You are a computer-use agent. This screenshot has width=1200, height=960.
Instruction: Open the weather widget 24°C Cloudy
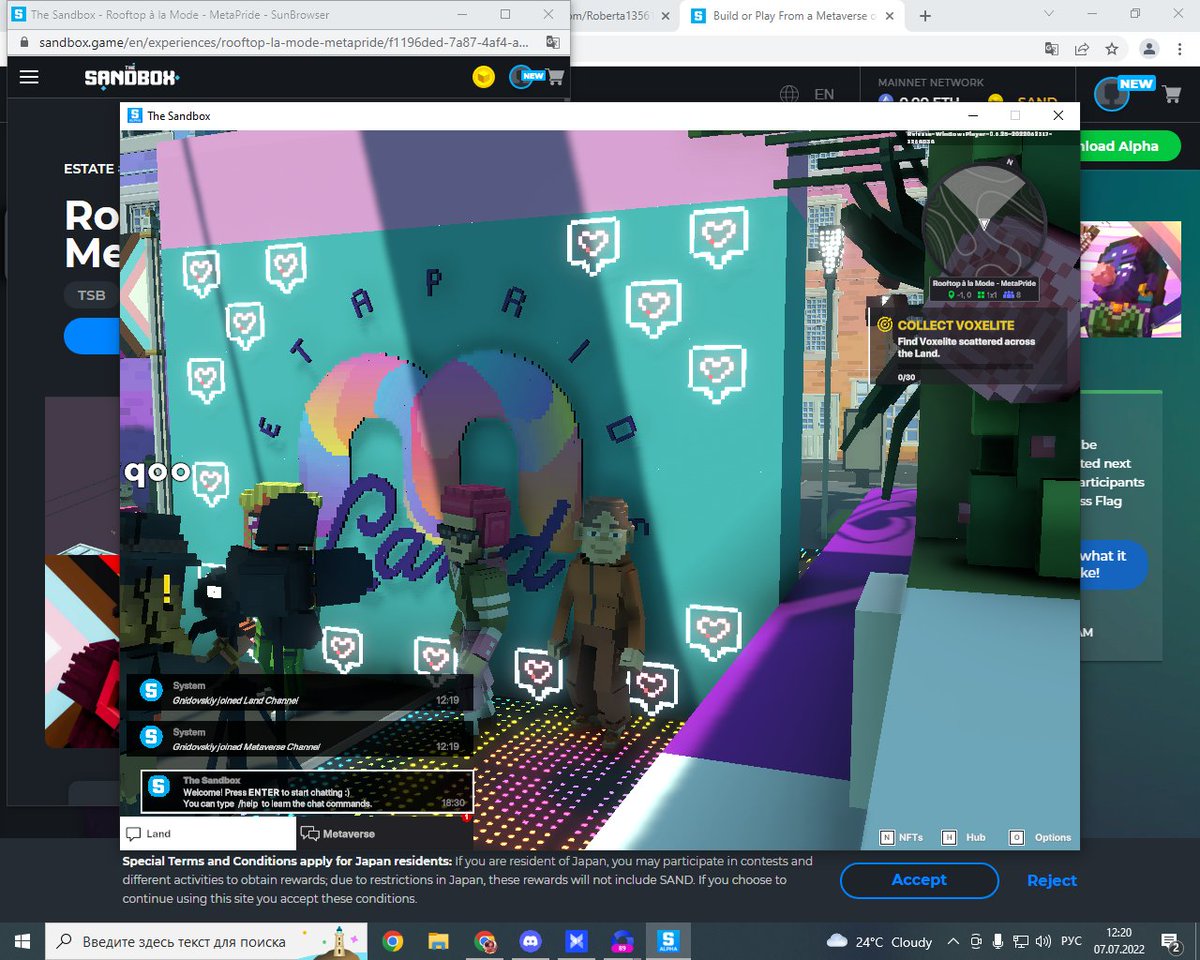pyautogui.click(x=880, y=942)
